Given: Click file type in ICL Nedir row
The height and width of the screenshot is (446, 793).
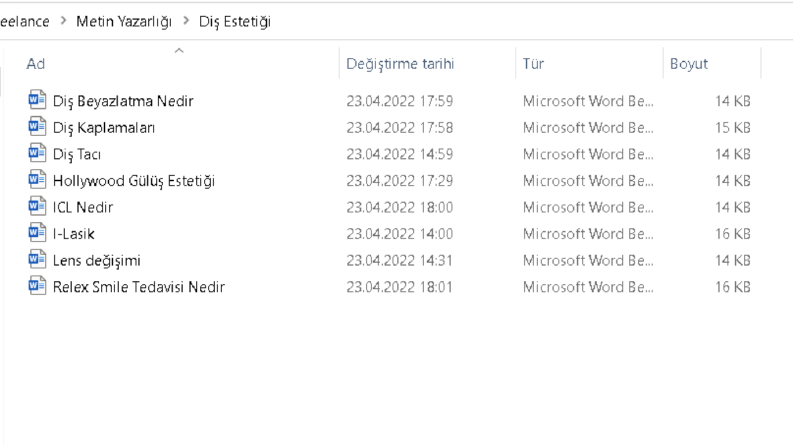Looking at the screenshot, I should point(588,207).
